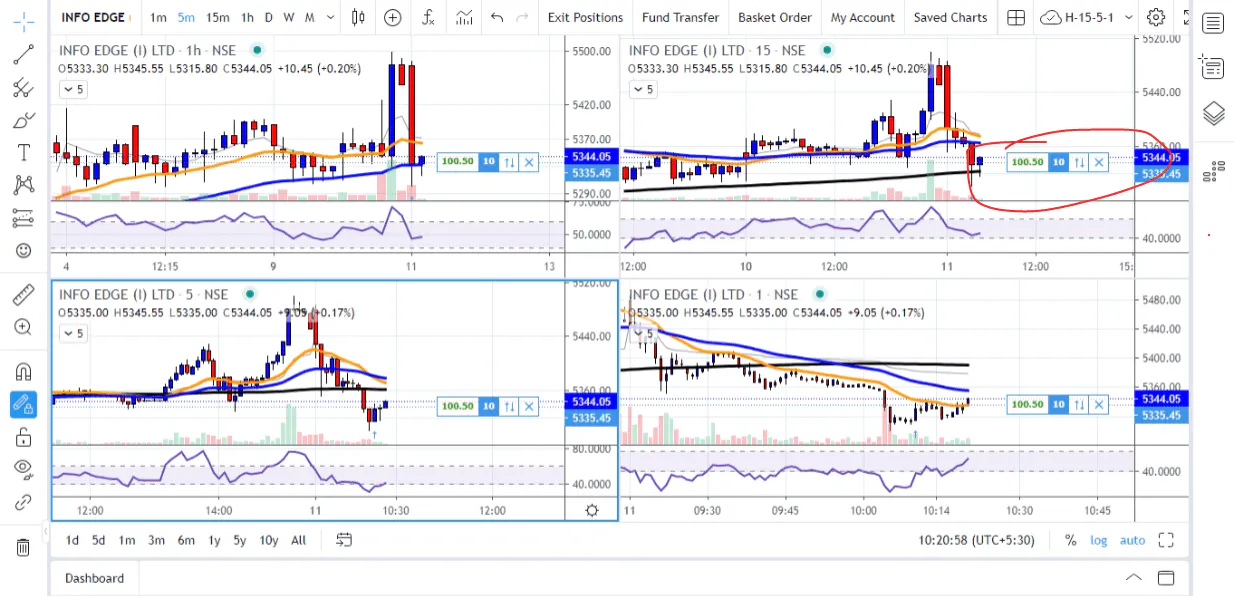Select the 5m timeframe
1234x598 pixels.
[187, 17]
